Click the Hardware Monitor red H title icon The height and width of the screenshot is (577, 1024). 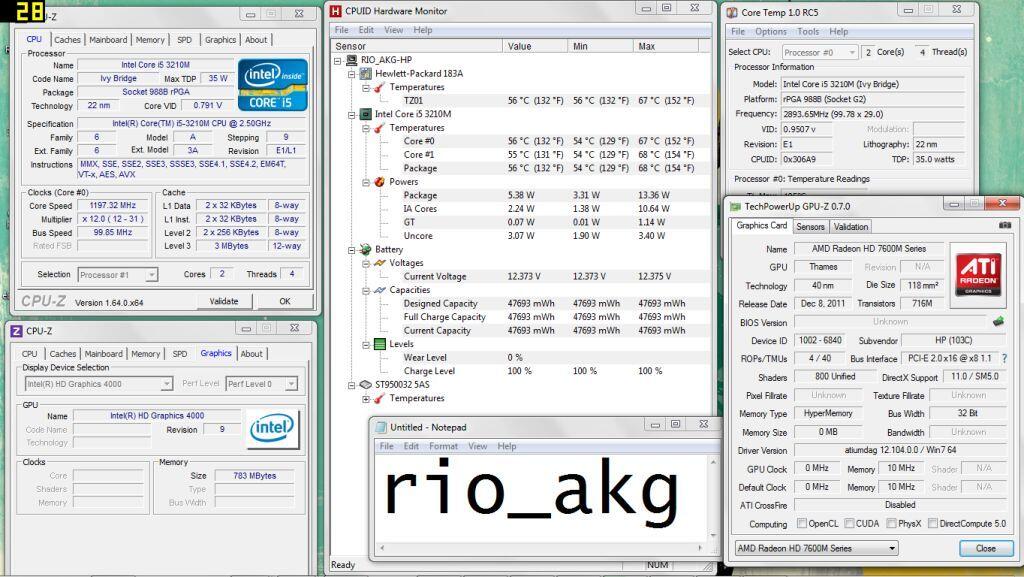336,10
